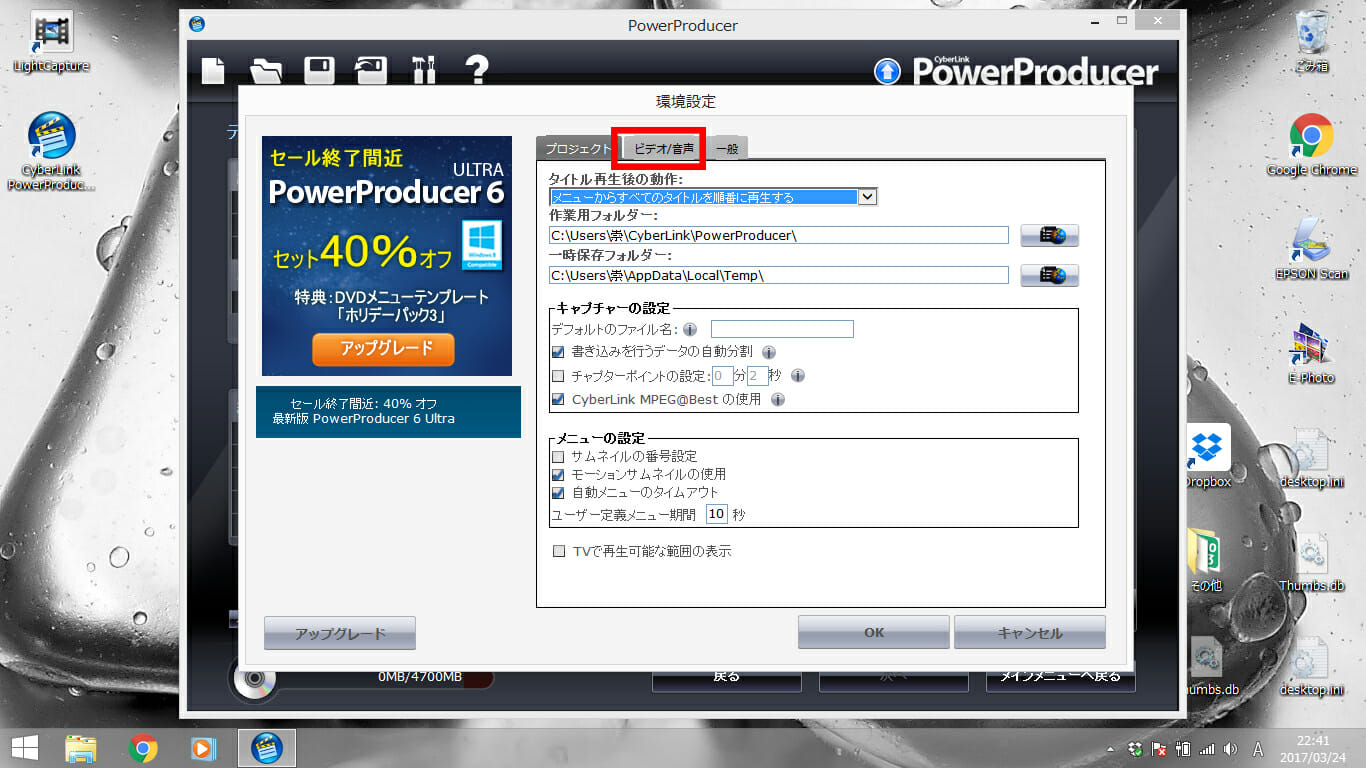The image size is (1366, 768).
Task: Show info for 書き込みを行うデータの自動分割
Action: (x=769, y=352)
